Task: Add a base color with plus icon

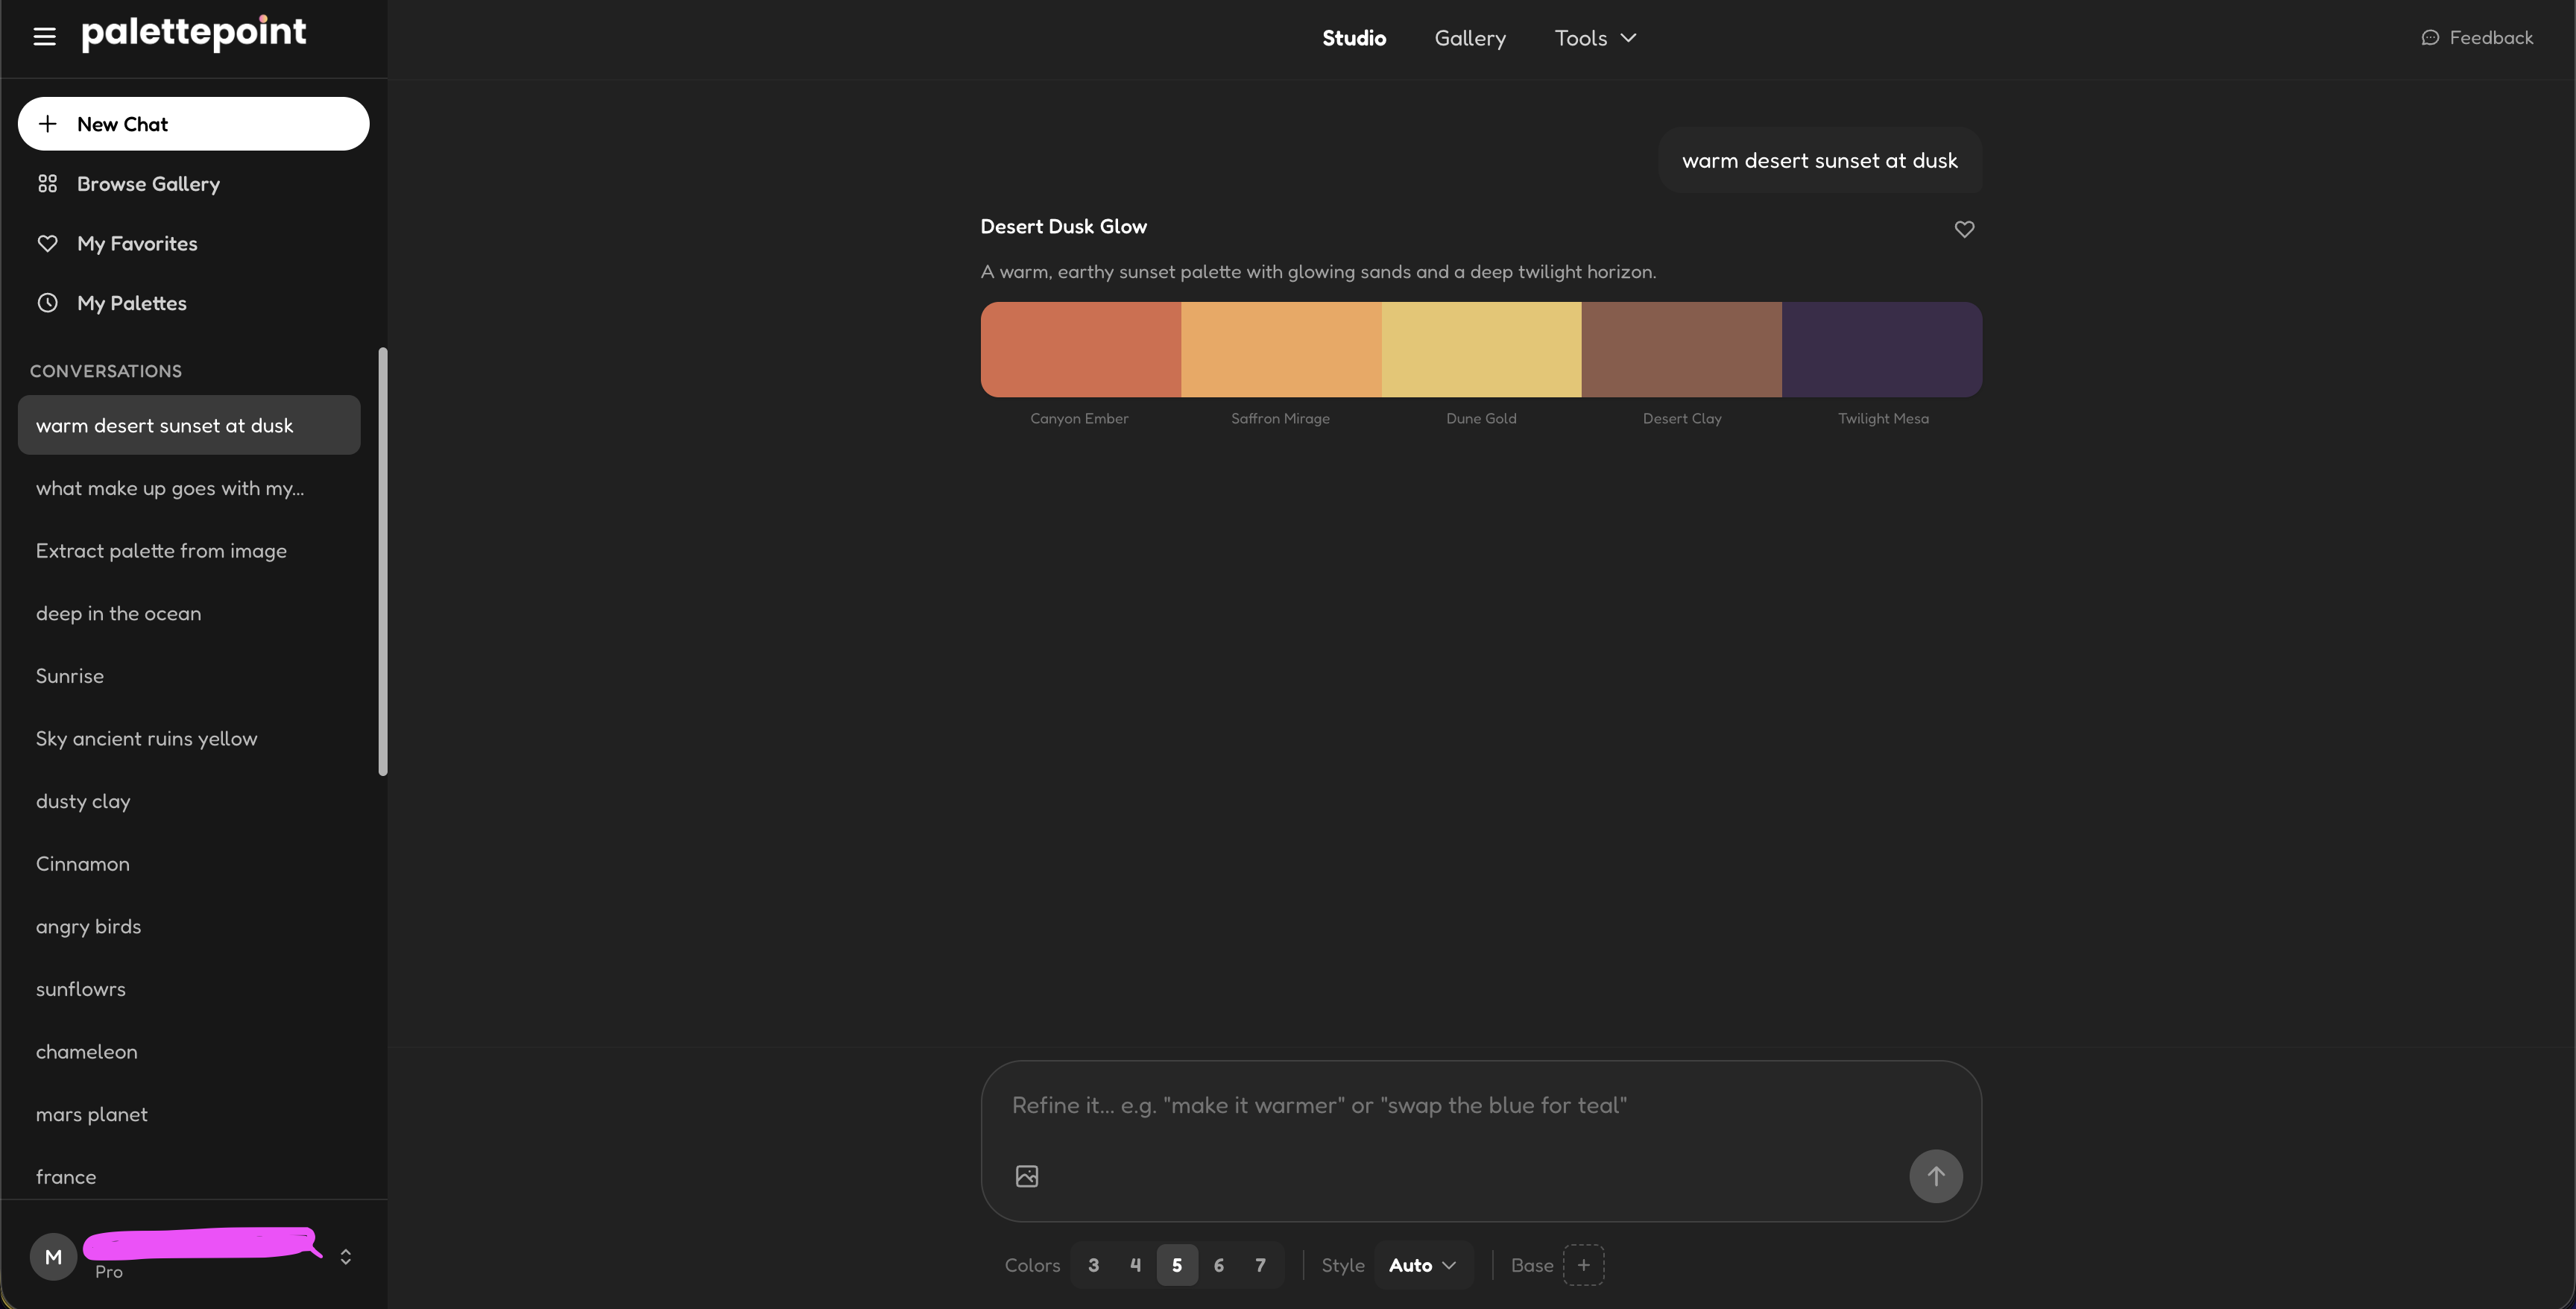Action: 1583,1265
